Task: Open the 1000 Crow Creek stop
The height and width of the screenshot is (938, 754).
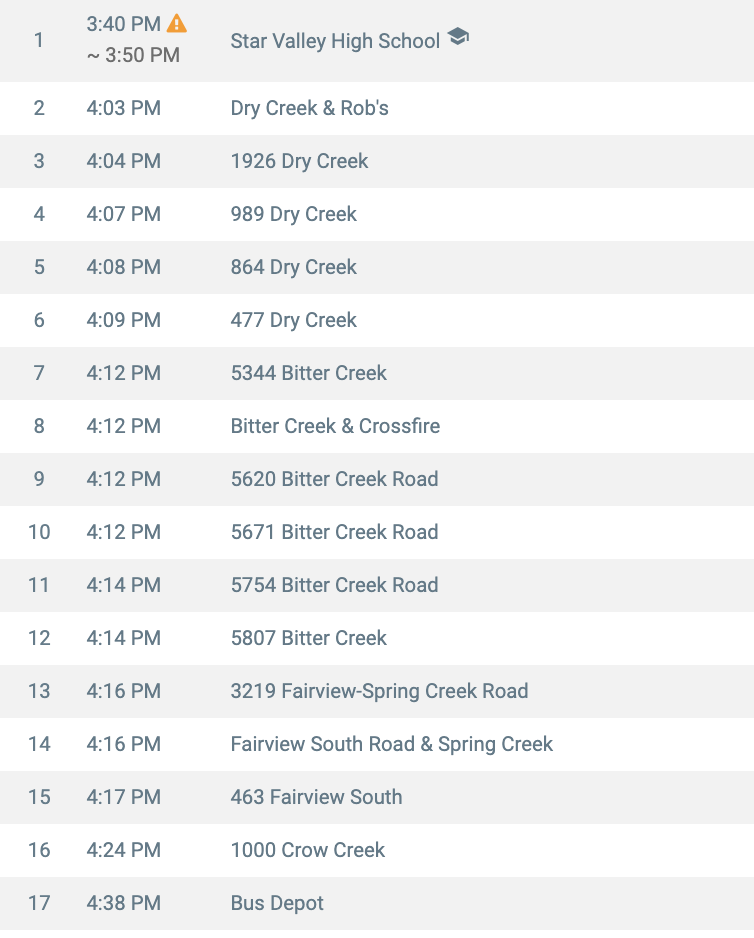Action: [307, 850]
